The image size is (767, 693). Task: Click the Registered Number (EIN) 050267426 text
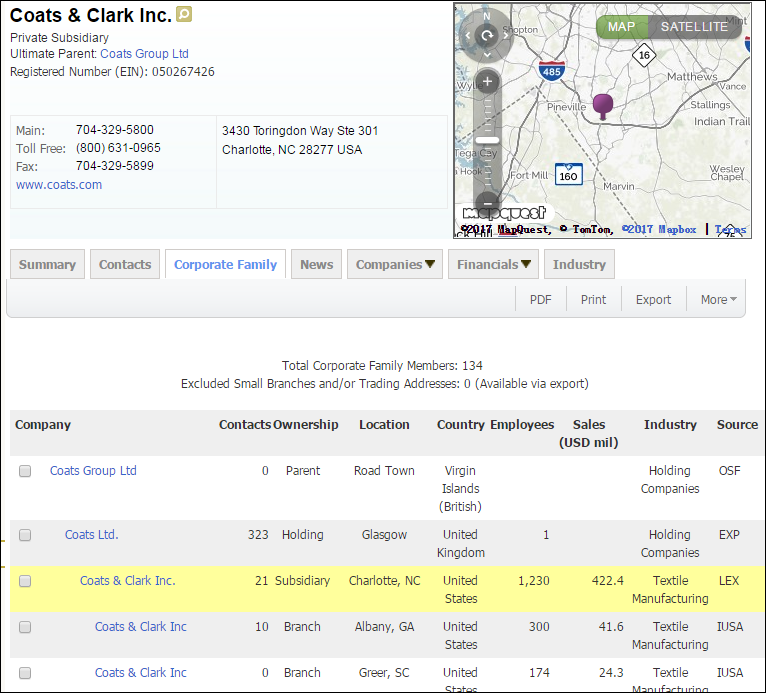point(112,72)
